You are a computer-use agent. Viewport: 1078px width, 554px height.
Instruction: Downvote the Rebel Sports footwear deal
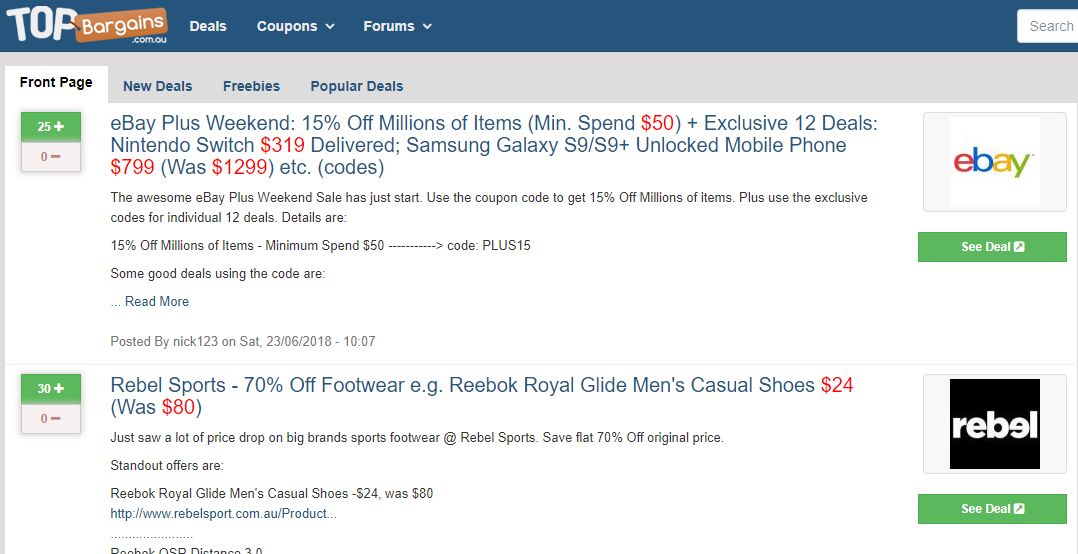click(51, 419)
